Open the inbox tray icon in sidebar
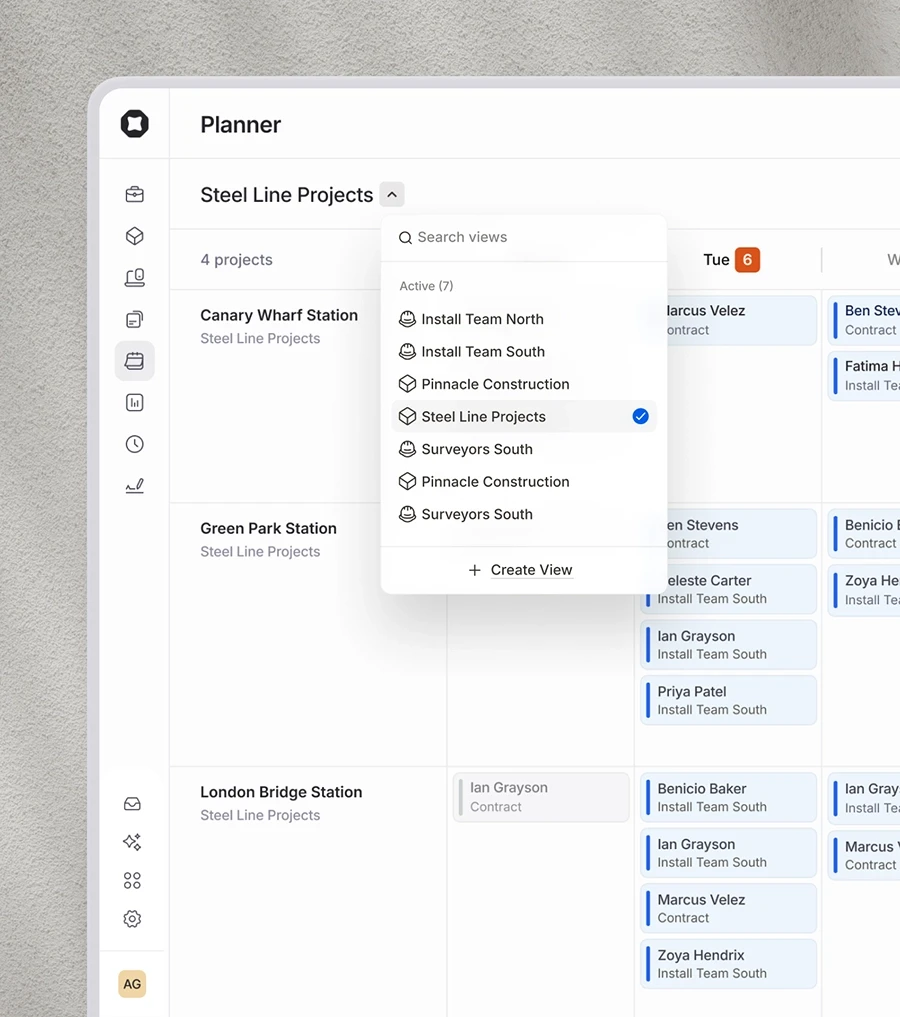900x1017 pixels. point(132,804)
